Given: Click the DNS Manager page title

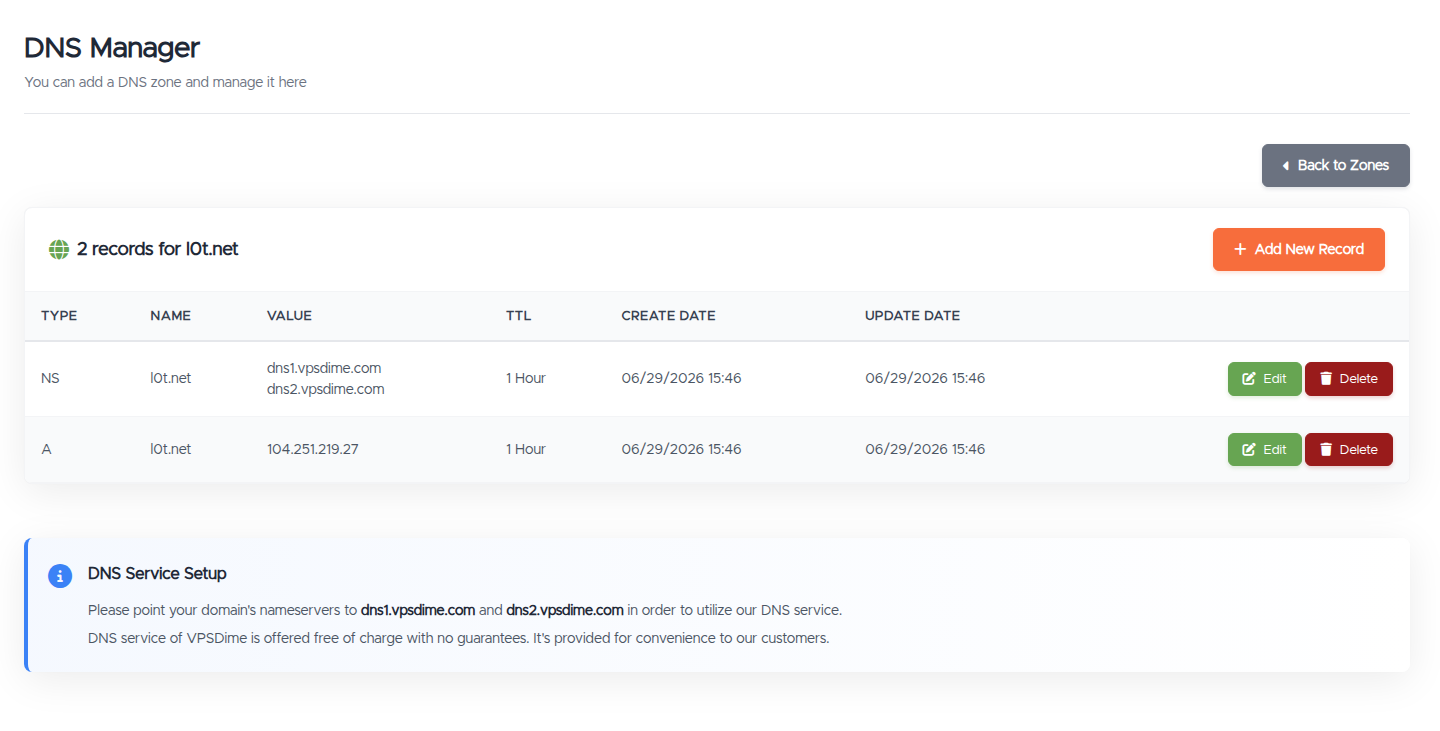Looking at the screenshot, I should pos(112,47).
